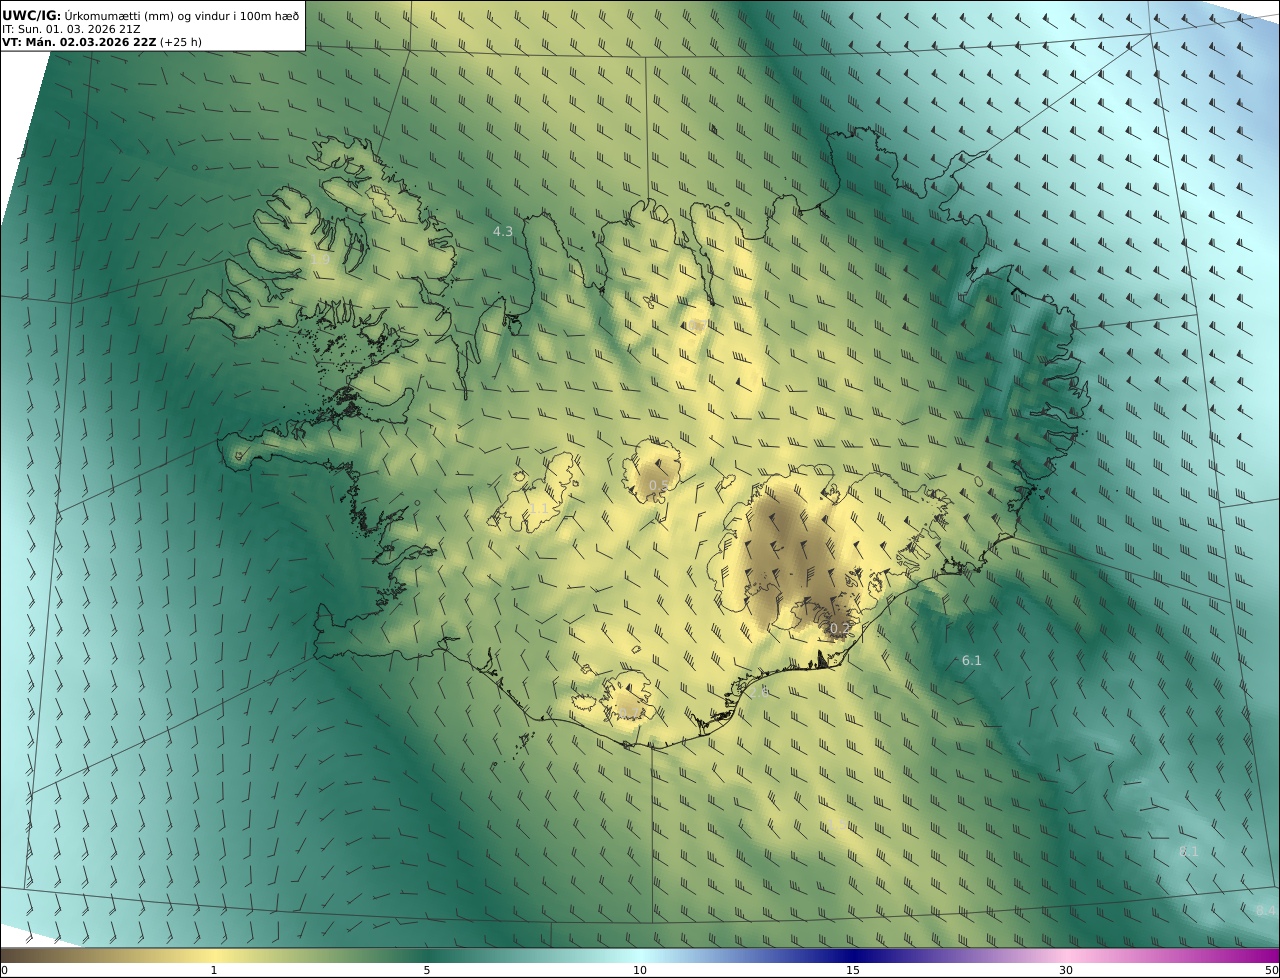Viewport: 1280px width, 978px height.
Task: Click the '50' tick on color scale
Action: click(x=1272, y=971)
